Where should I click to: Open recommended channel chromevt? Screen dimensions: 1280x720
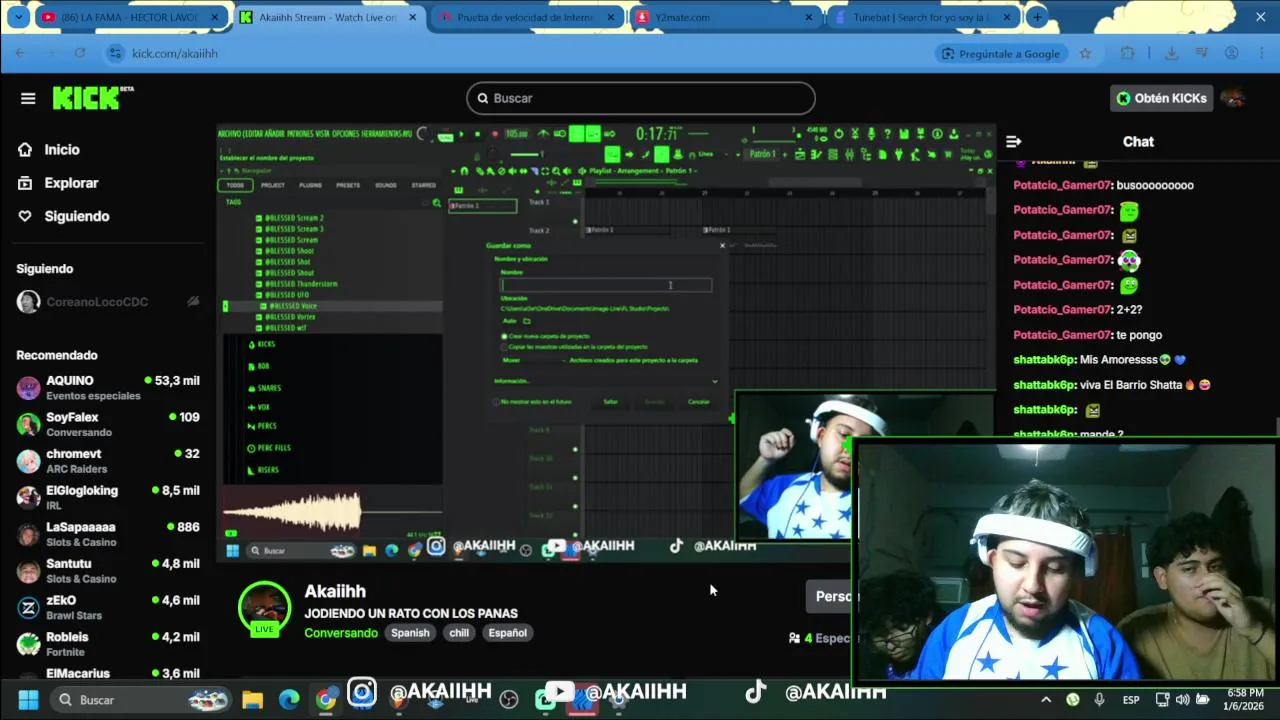coord(108,461)
